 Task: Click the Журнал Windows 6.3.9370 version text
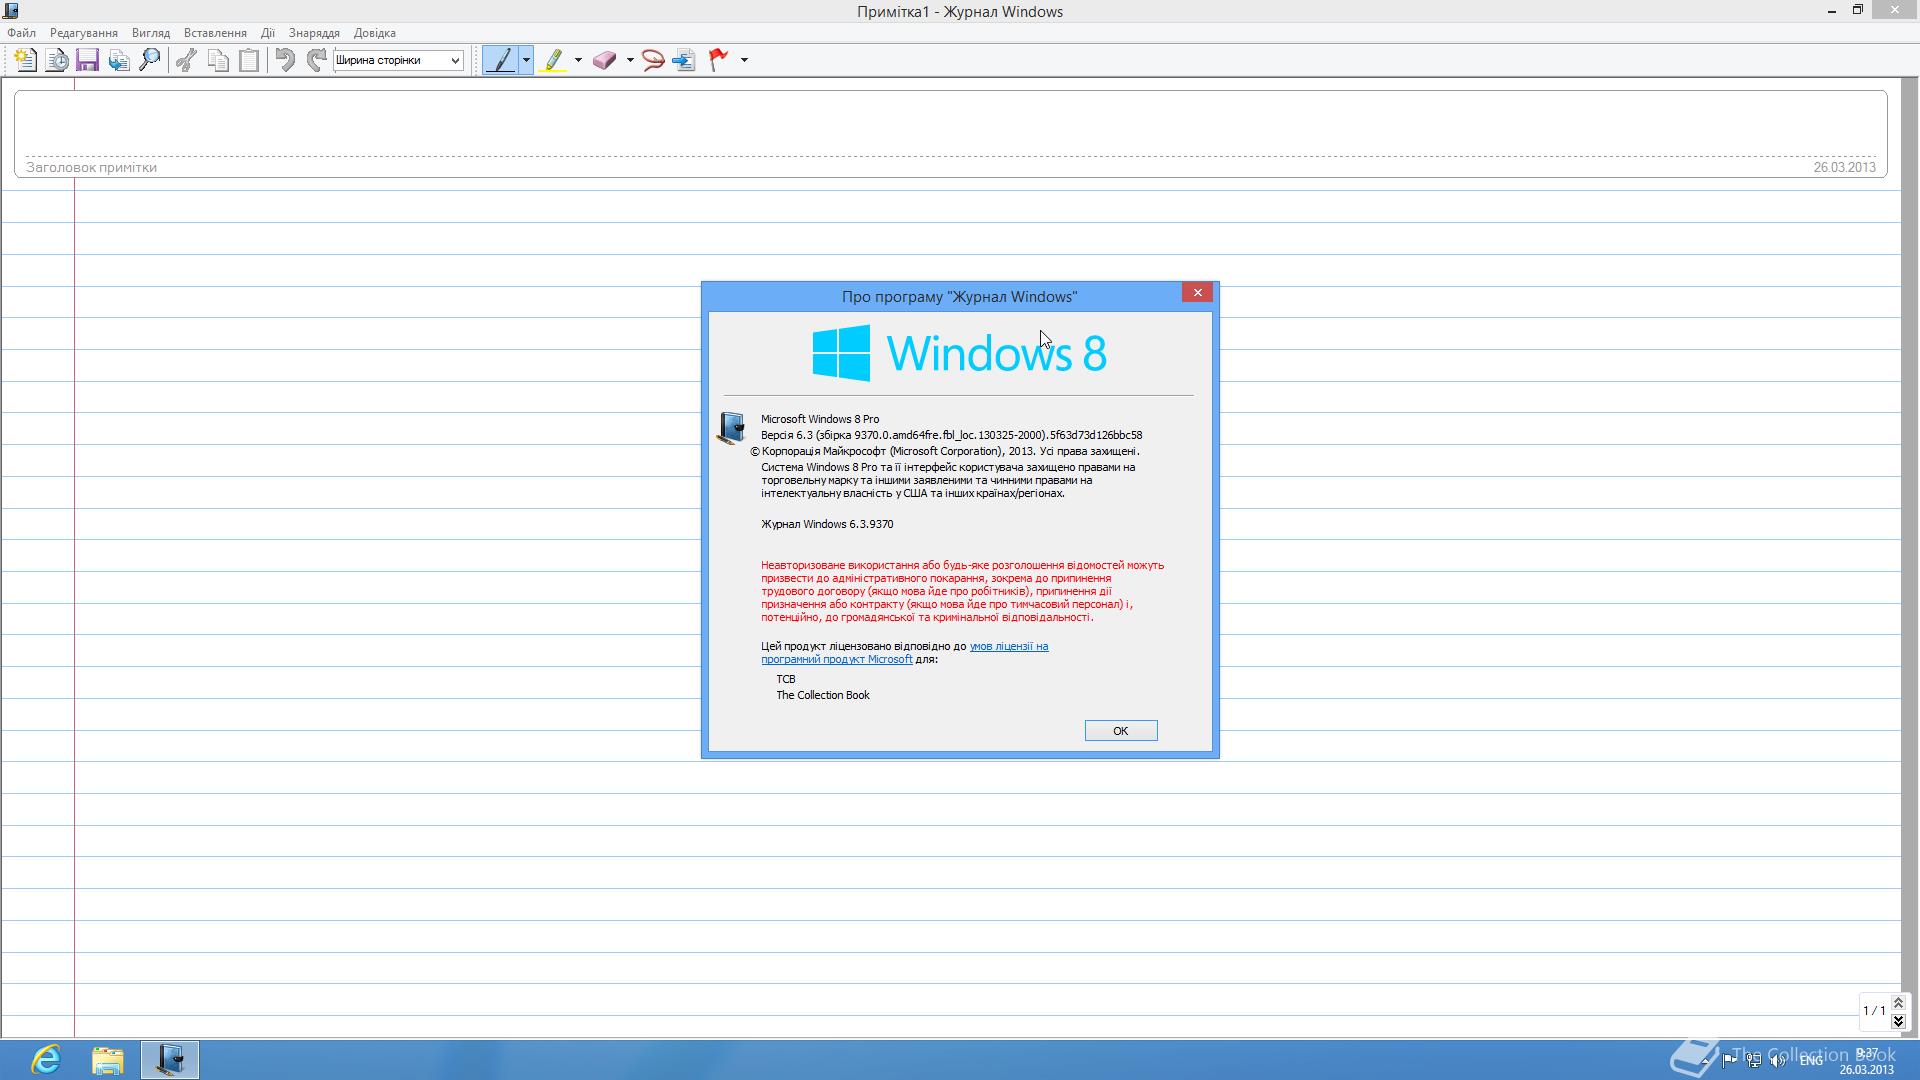(827, 524)
